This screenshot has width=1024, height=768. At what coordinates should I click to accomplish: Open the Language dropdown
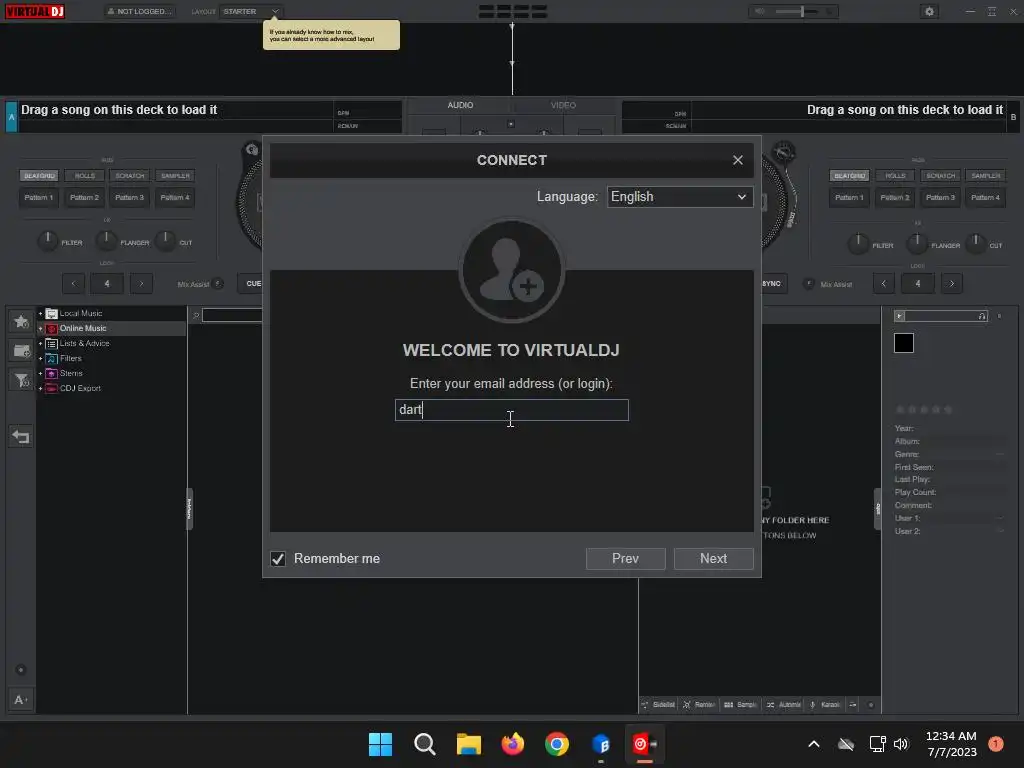click(680, 197)
